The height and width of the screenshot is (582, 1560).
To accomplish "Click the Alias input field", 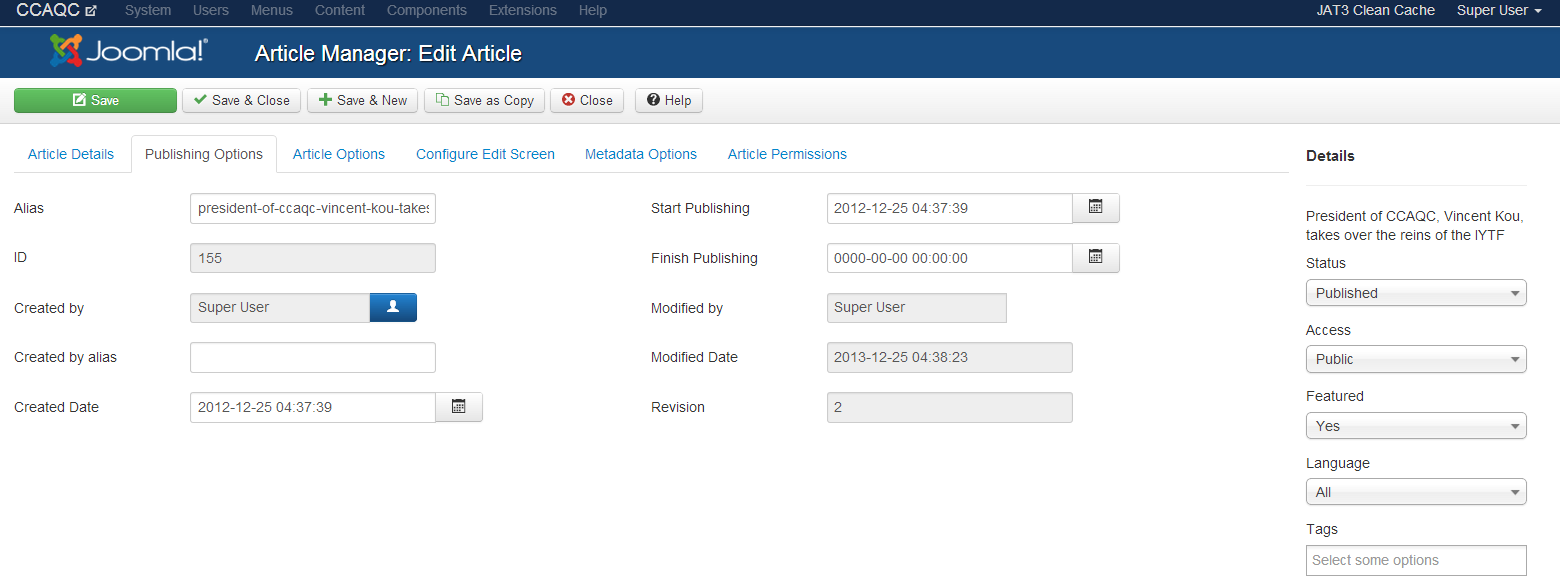I will point(313,208).
